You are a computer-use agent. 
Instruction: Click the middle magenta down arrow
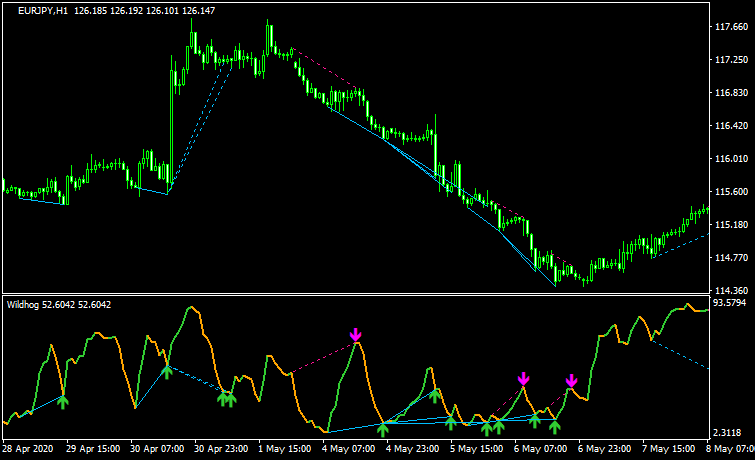[x=523, y=378]
